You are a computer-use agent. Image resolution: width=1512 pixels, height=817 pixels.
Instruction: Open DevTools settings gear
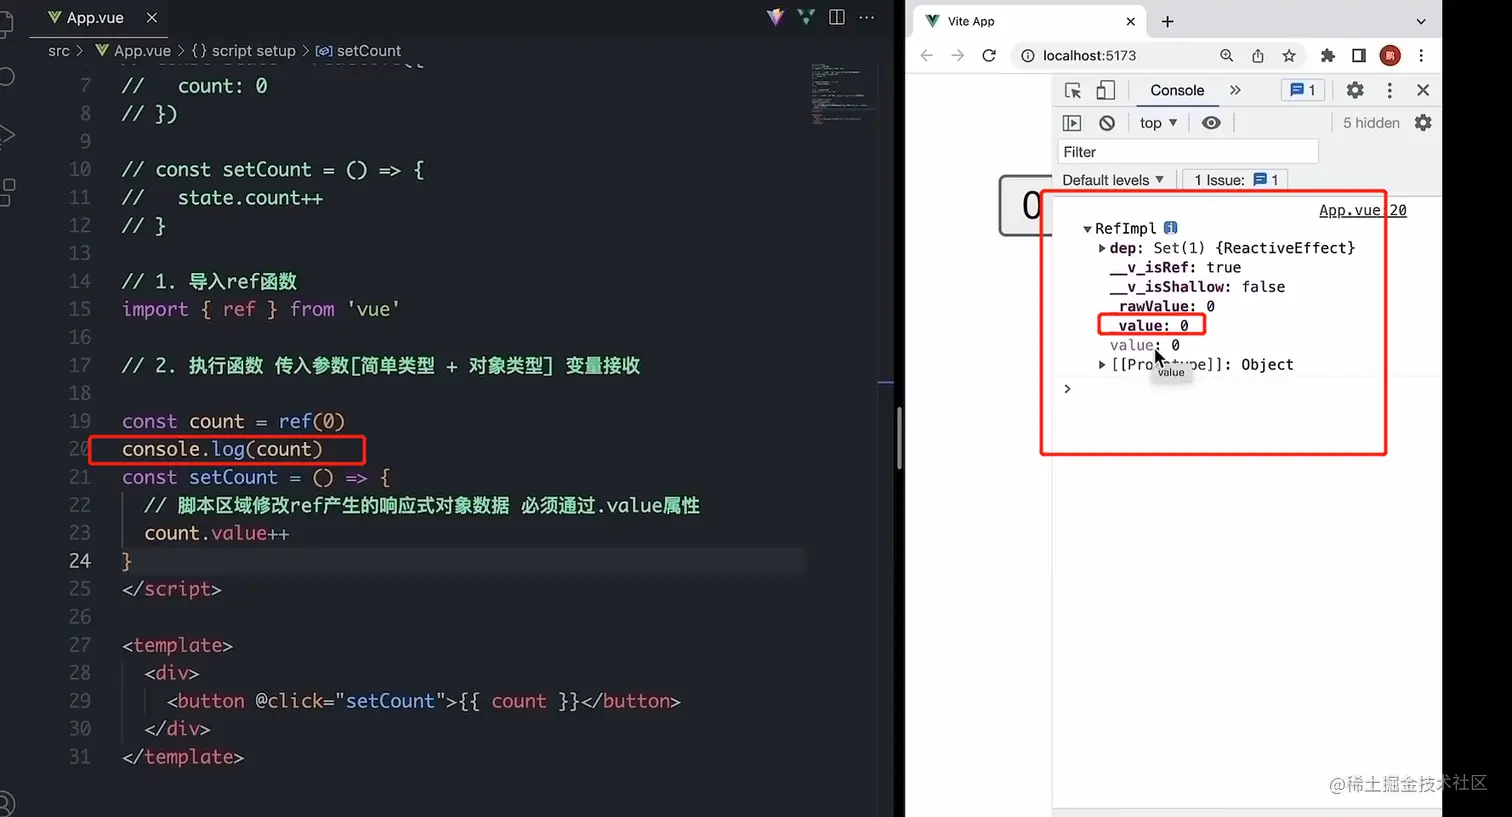coord(1355,90)
